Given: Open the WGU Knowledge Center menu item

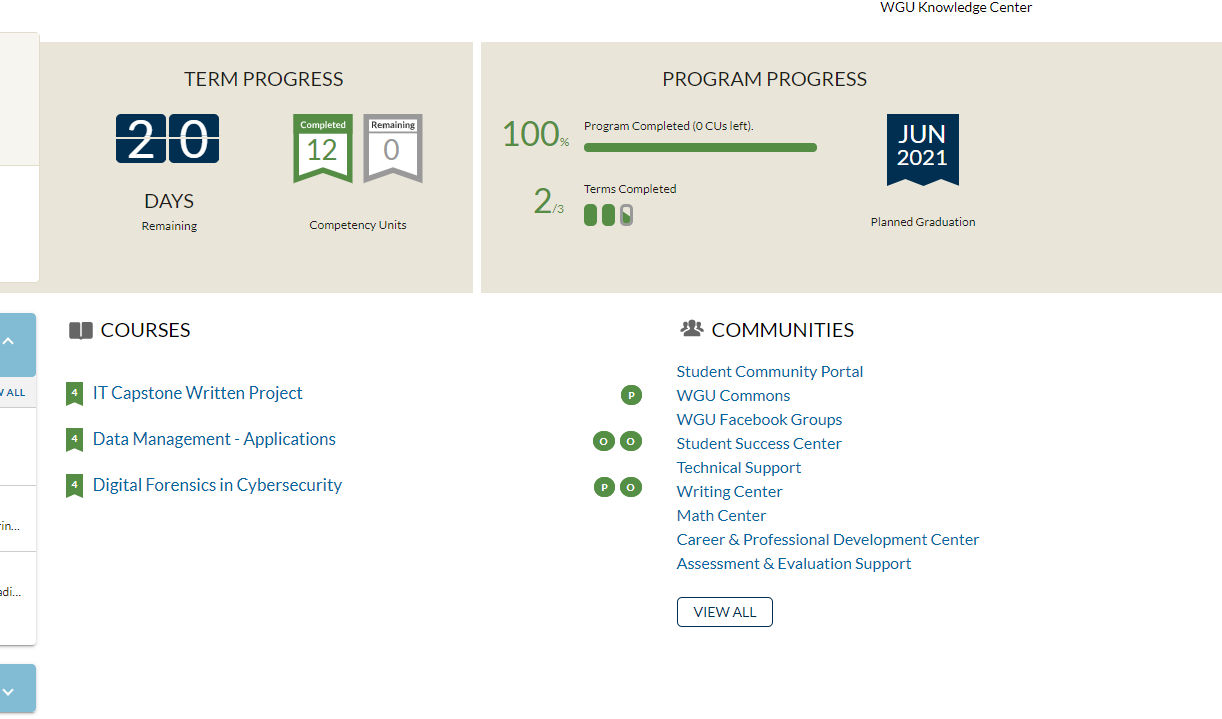Looking at the screenshot, I should [955, 8].
